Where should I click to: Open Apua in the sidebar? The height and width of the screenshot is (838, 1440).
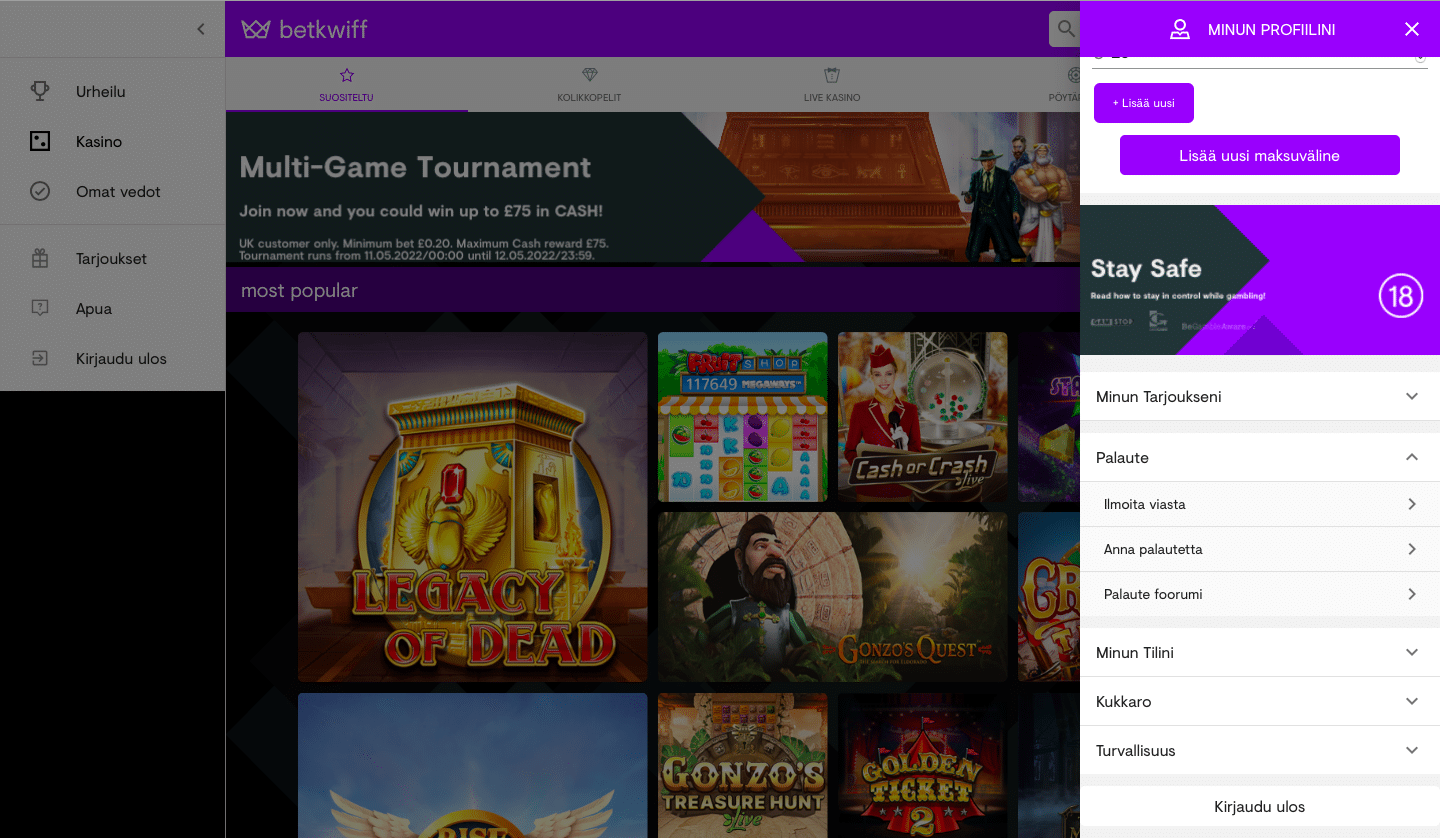[112, 308]
